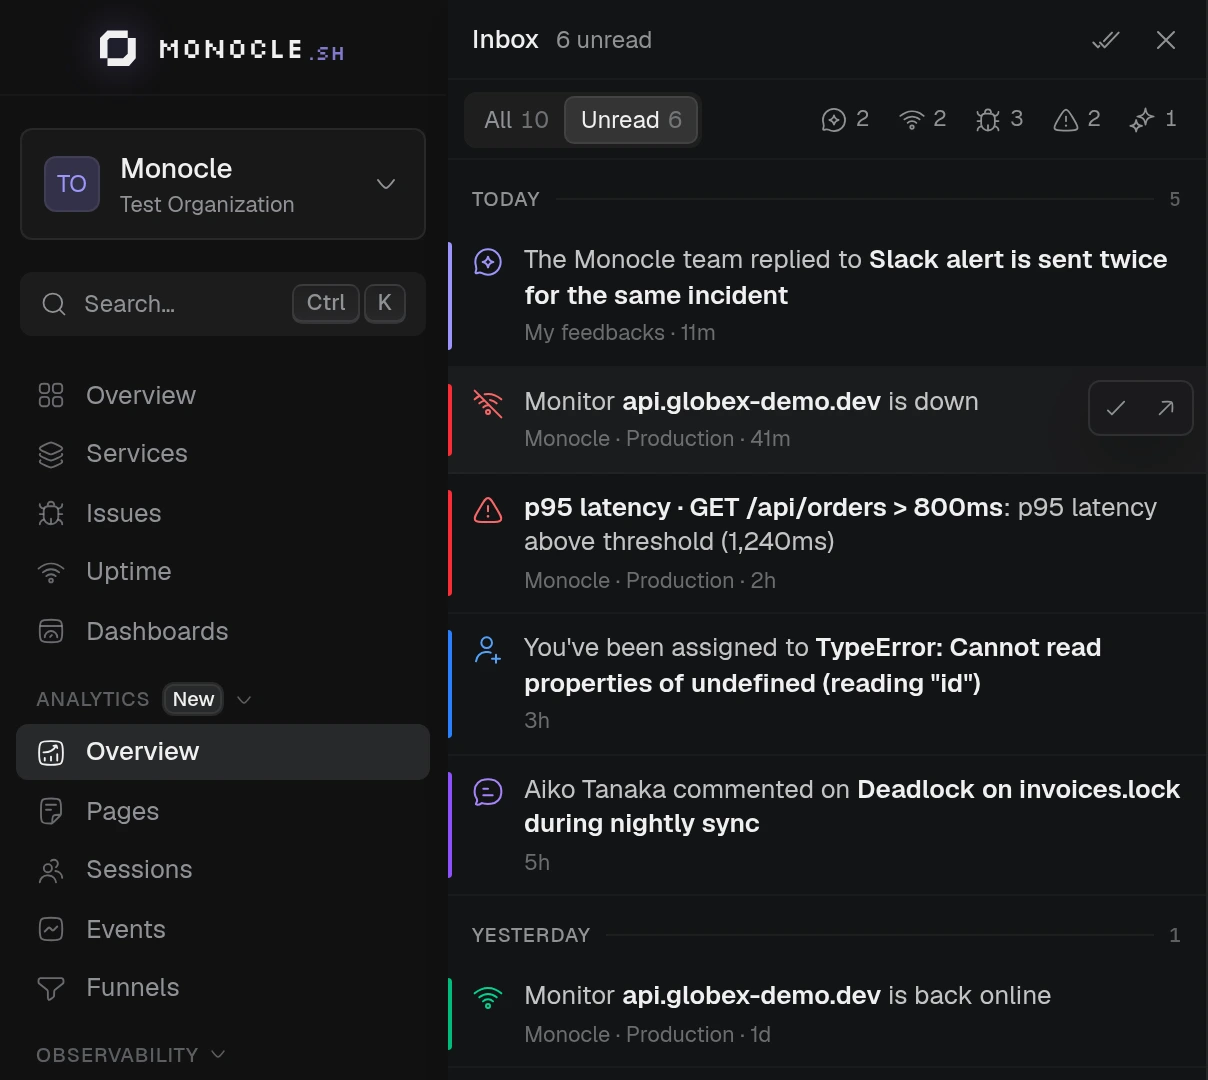Open Slack alert sent twice feedback notification
1208x1080 pixels.
tap(828, 295)
